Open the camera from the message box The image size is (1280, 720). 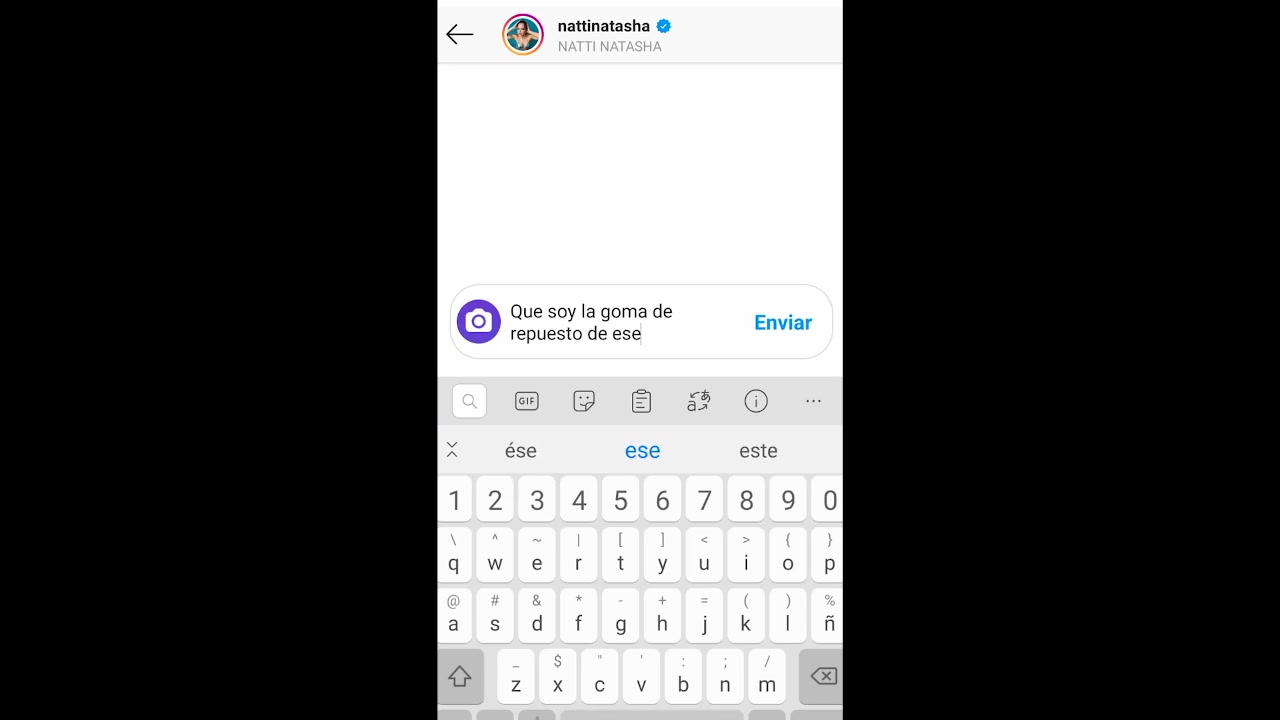click(479, 322)
